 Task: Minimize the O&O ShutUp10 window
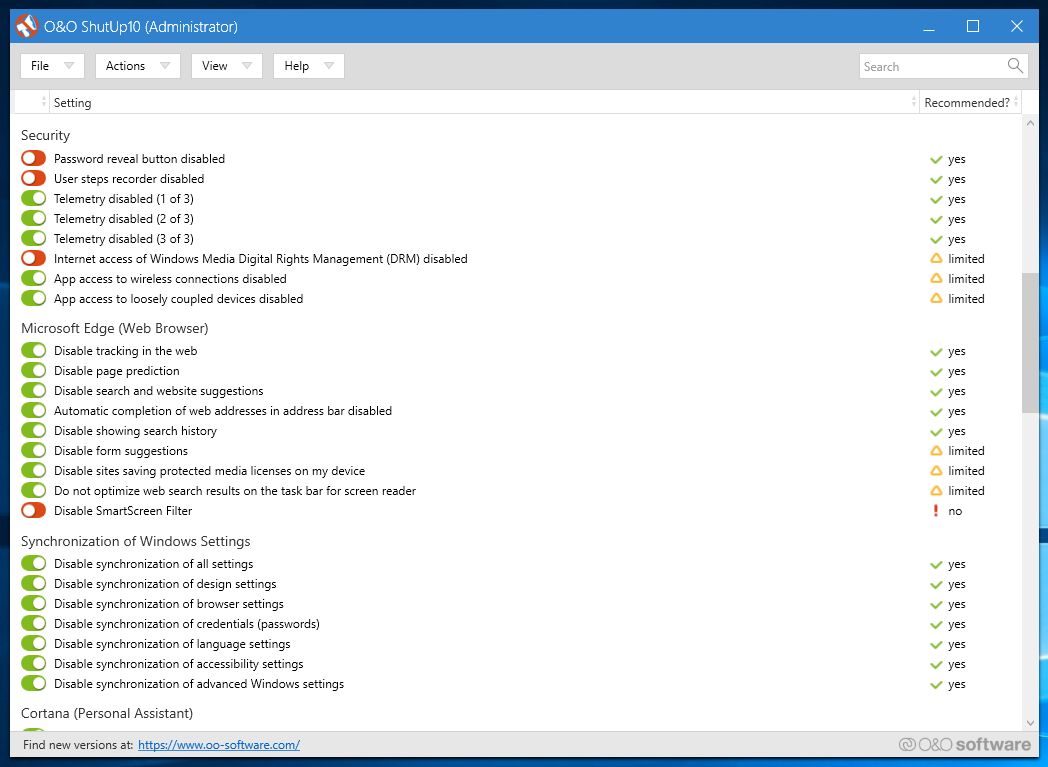(x=929, y=26)
